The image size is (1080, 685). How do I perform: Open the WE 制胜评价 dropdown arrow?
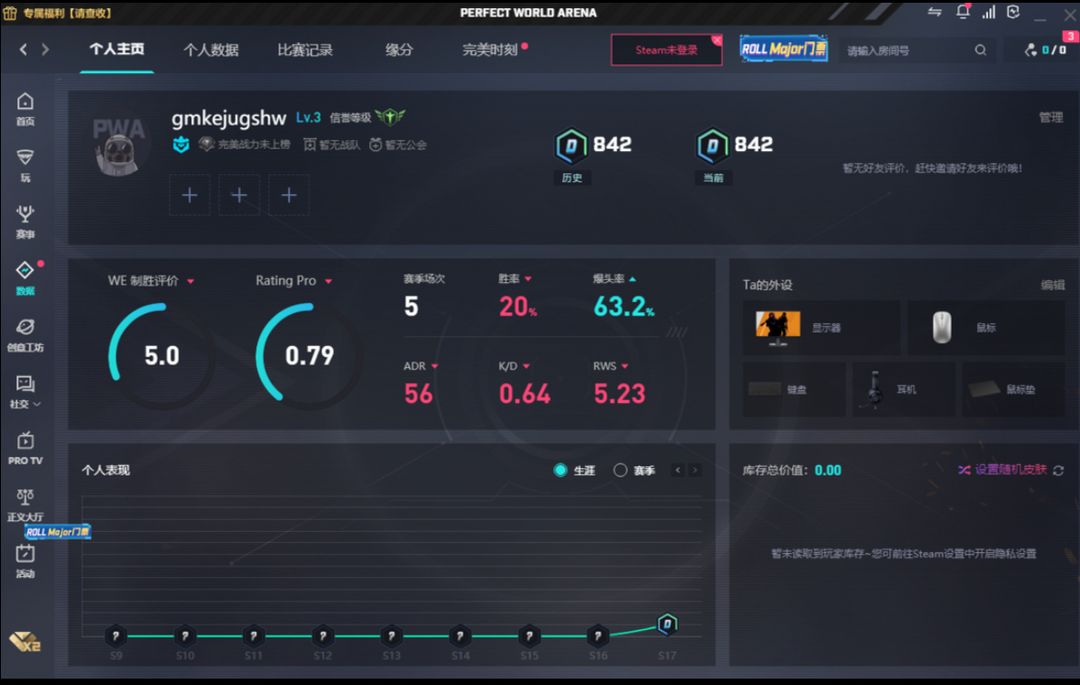[x=190, y=282]
